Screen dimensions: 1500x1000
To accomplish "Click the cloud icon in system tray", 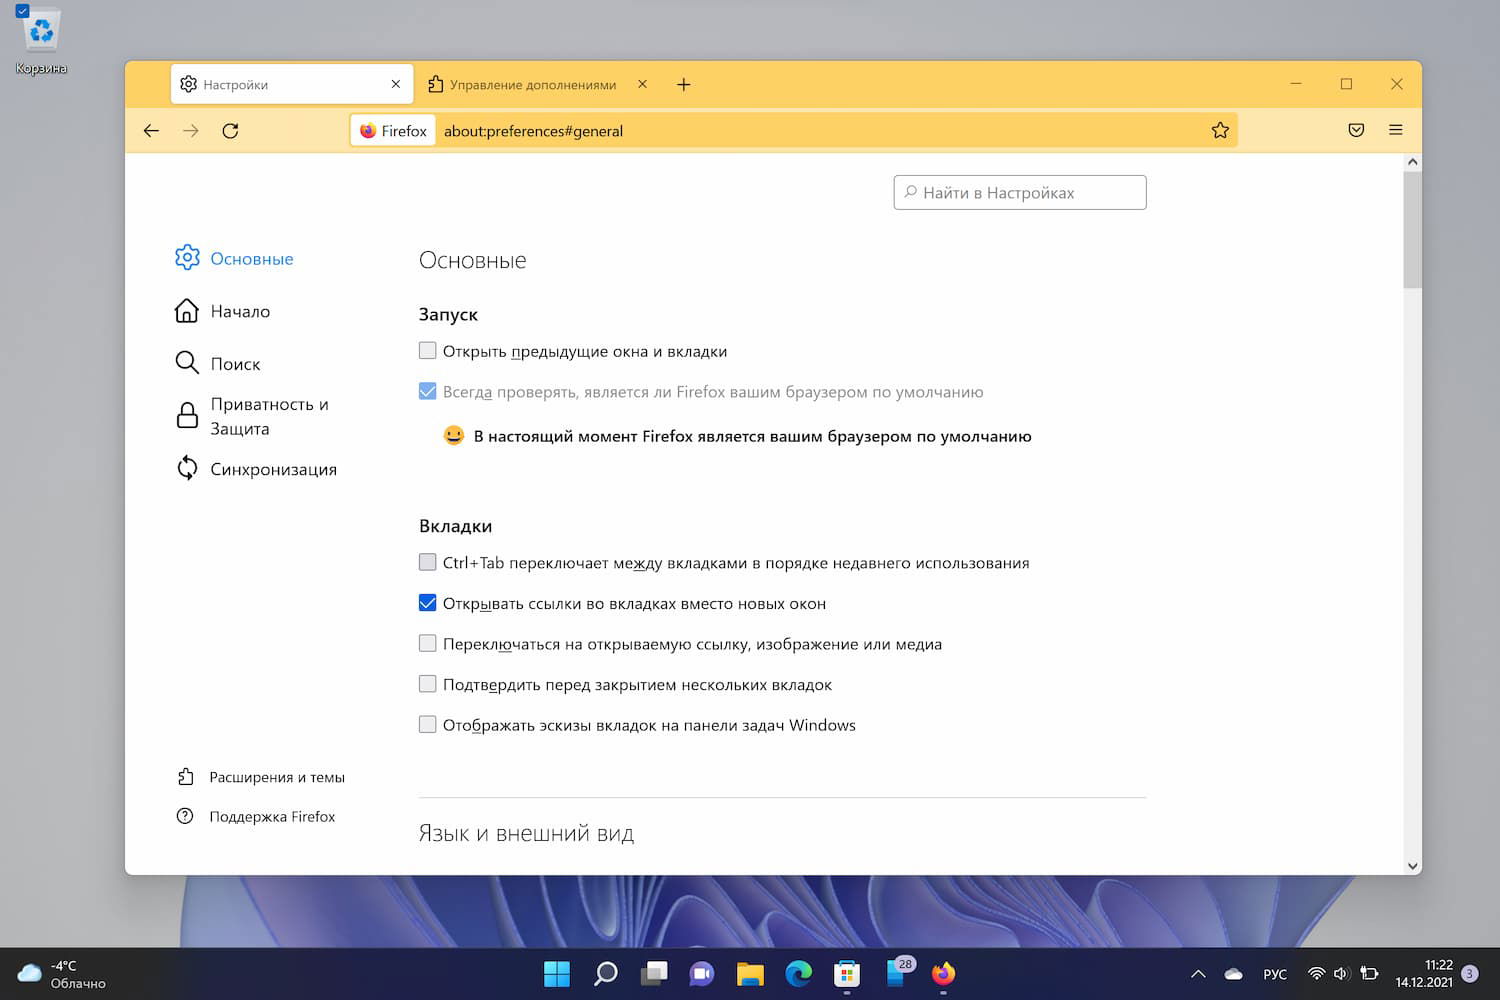I will [x=1234, y=974].
